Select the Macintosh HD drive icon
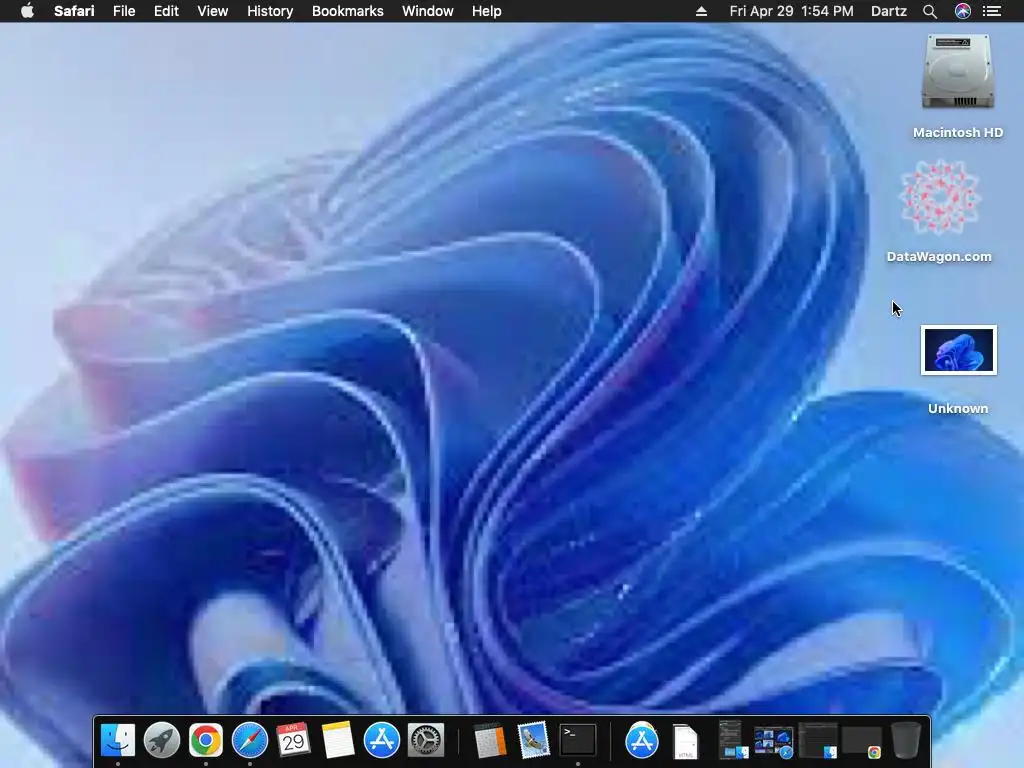Image resolution: width=1024 pixels, height=768 pixels. (958, 72)
